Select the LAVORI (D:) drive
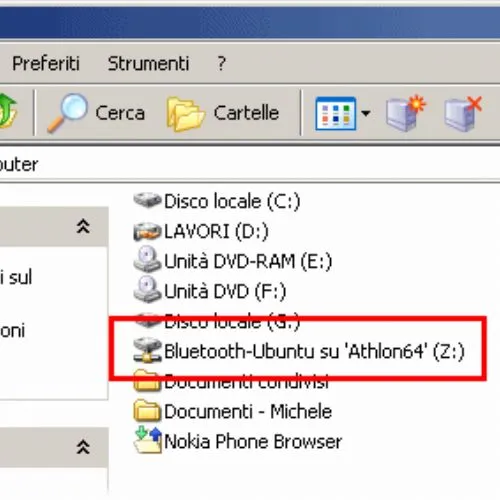This screenshot has height=500, width=500. coord(201,231)
